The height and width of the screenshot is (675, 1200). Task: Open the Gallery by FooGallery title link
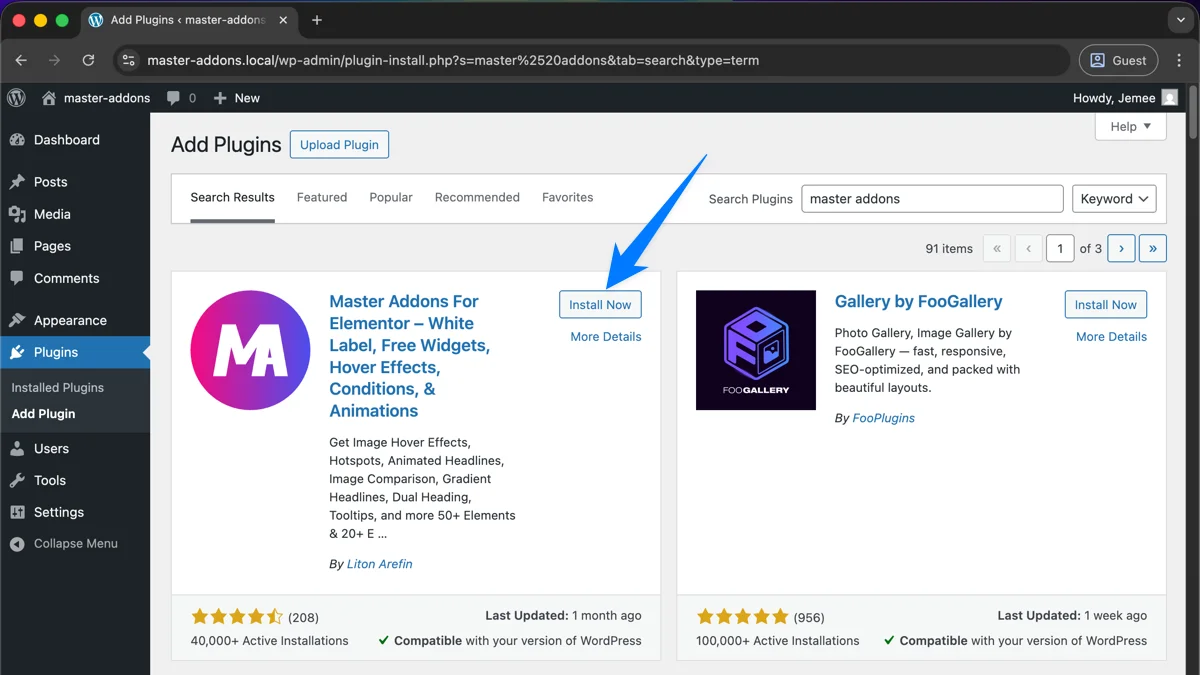coord(918,301)
